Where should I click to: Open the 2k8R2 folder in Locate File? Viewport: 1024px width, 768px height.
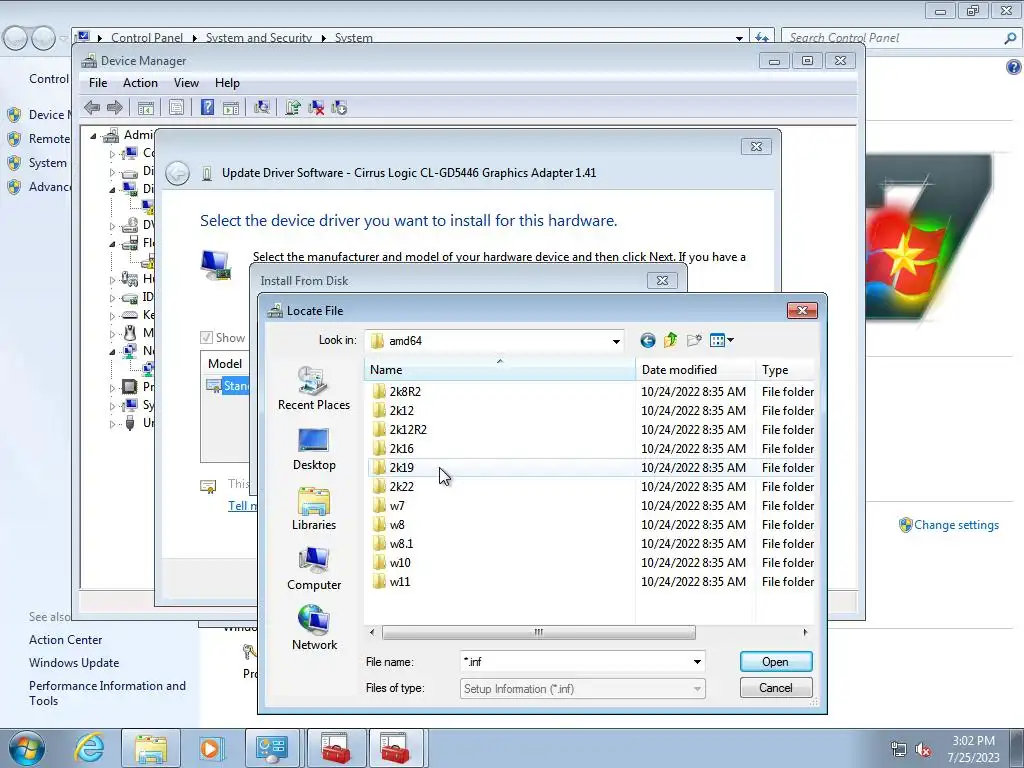pyautogui.click(x=405, y=392)
